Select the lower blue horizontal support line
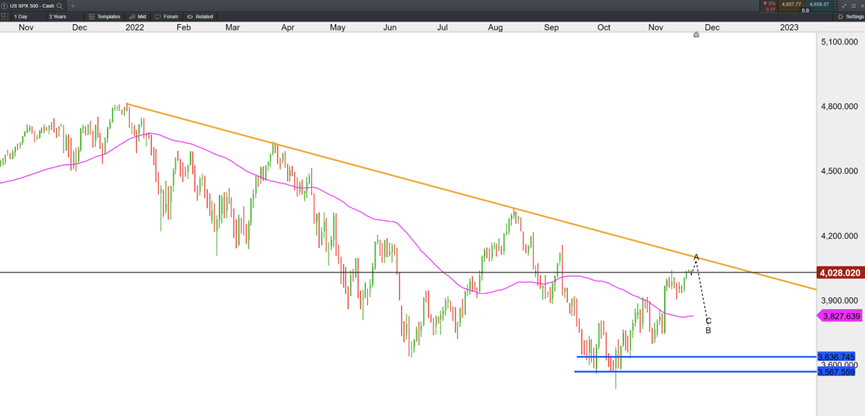Viewport: 865px width, 416px height. point(695,372)
